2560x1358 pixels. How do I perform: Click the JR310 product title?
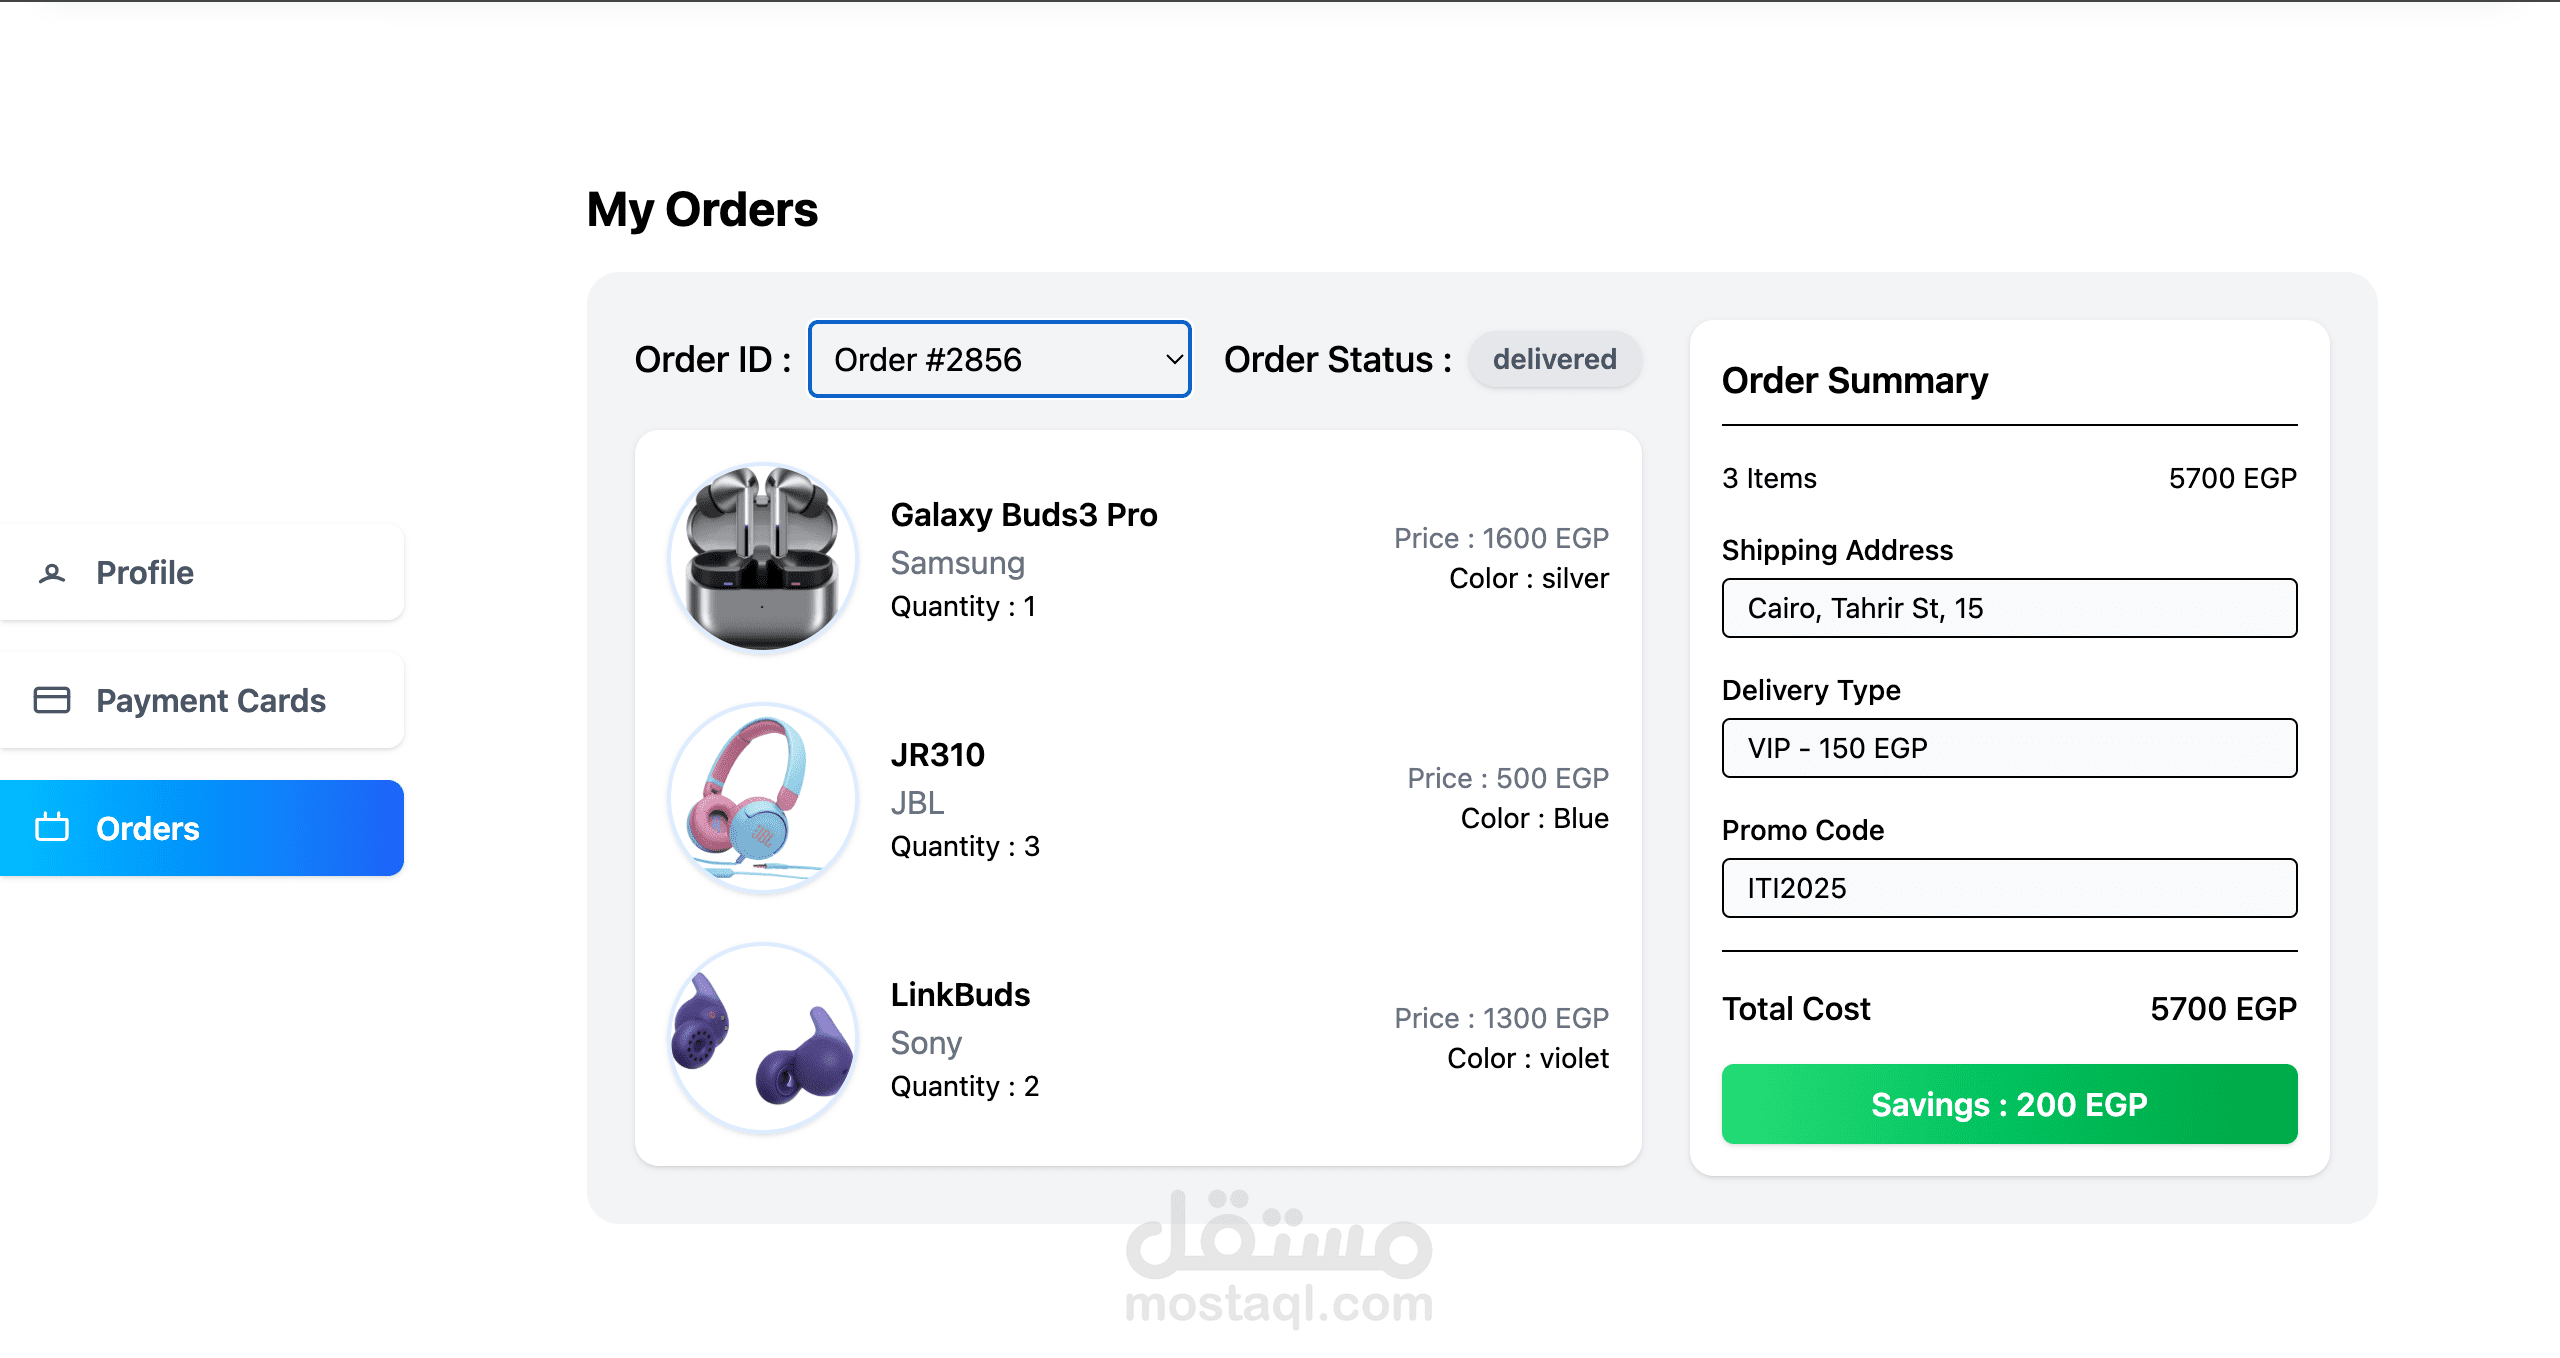tap(938, 754)
